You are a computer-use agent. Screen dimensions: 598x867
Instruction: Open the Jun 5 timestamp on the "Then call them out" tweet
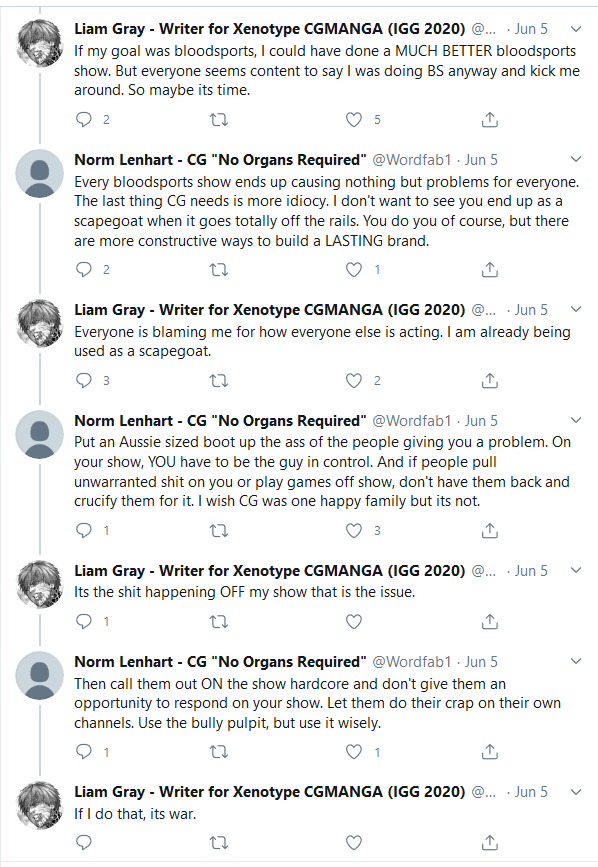481,662
